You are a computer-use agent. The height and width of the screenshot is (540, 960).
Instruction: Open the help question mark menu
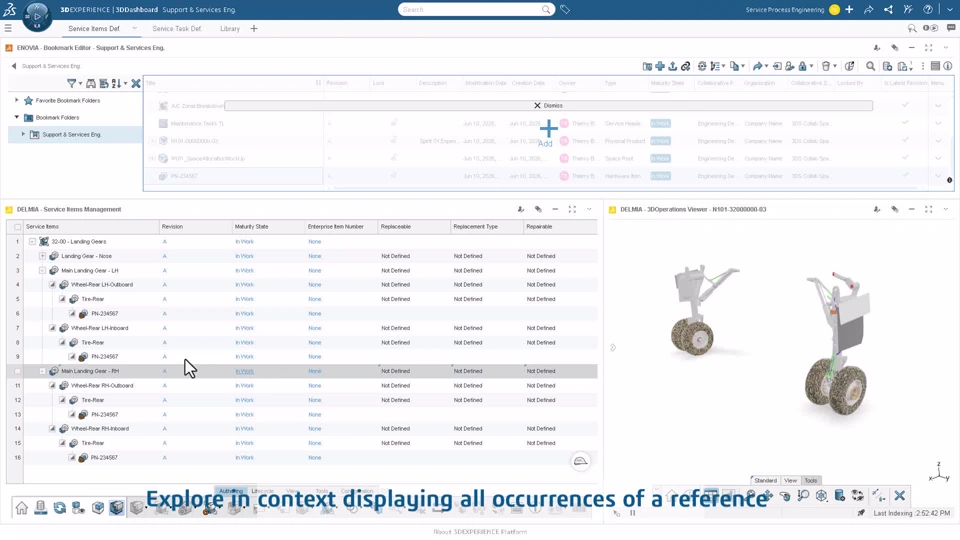click(x=928, y=9)
